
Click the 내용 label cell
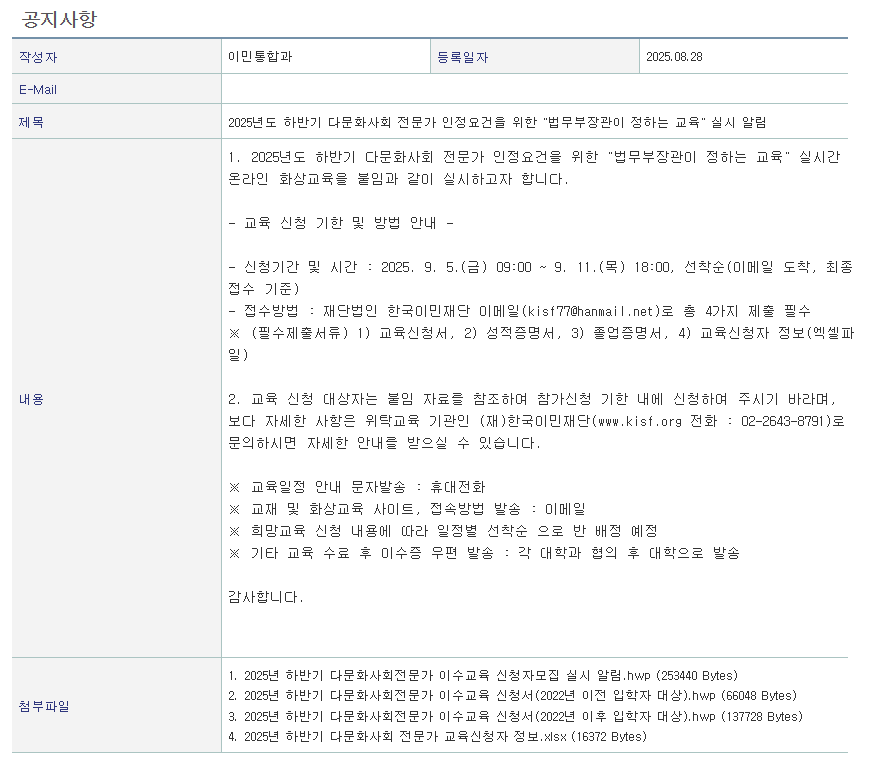tap(116, 399)
